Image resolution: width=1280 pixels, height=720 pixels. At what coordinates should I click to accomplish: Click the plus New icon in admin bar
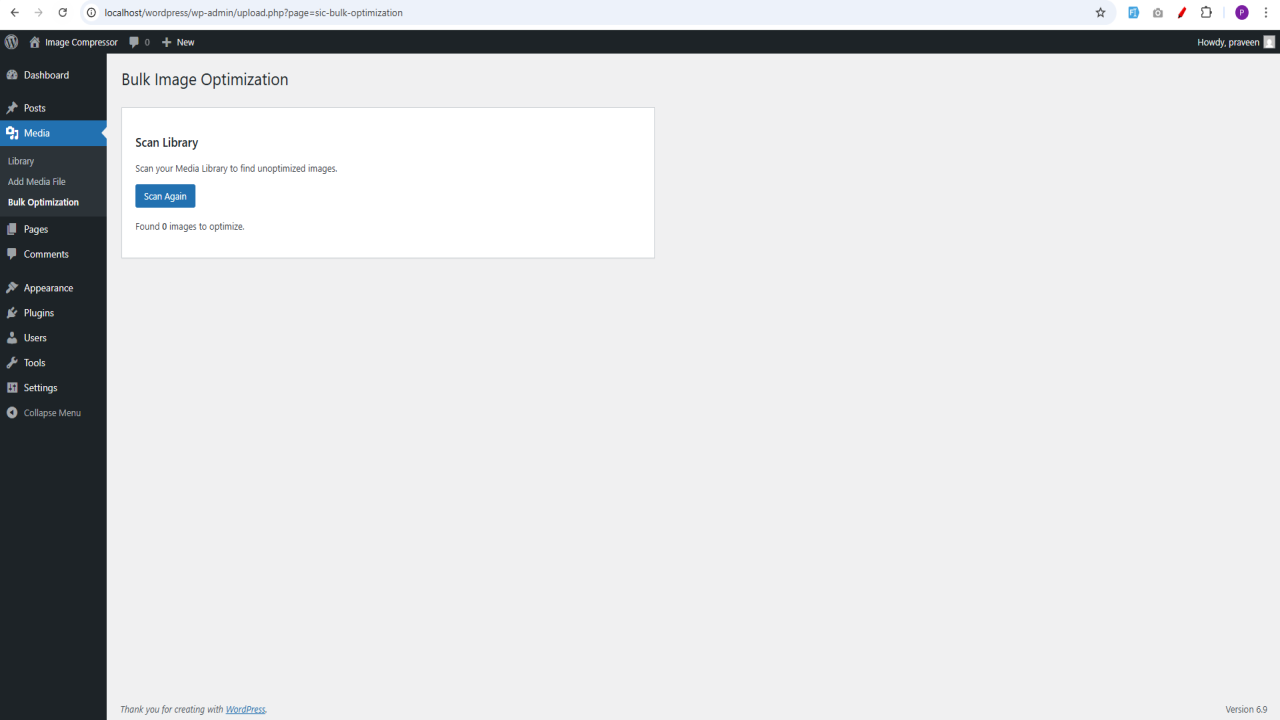pyautogui.click(x=167, y=42)
